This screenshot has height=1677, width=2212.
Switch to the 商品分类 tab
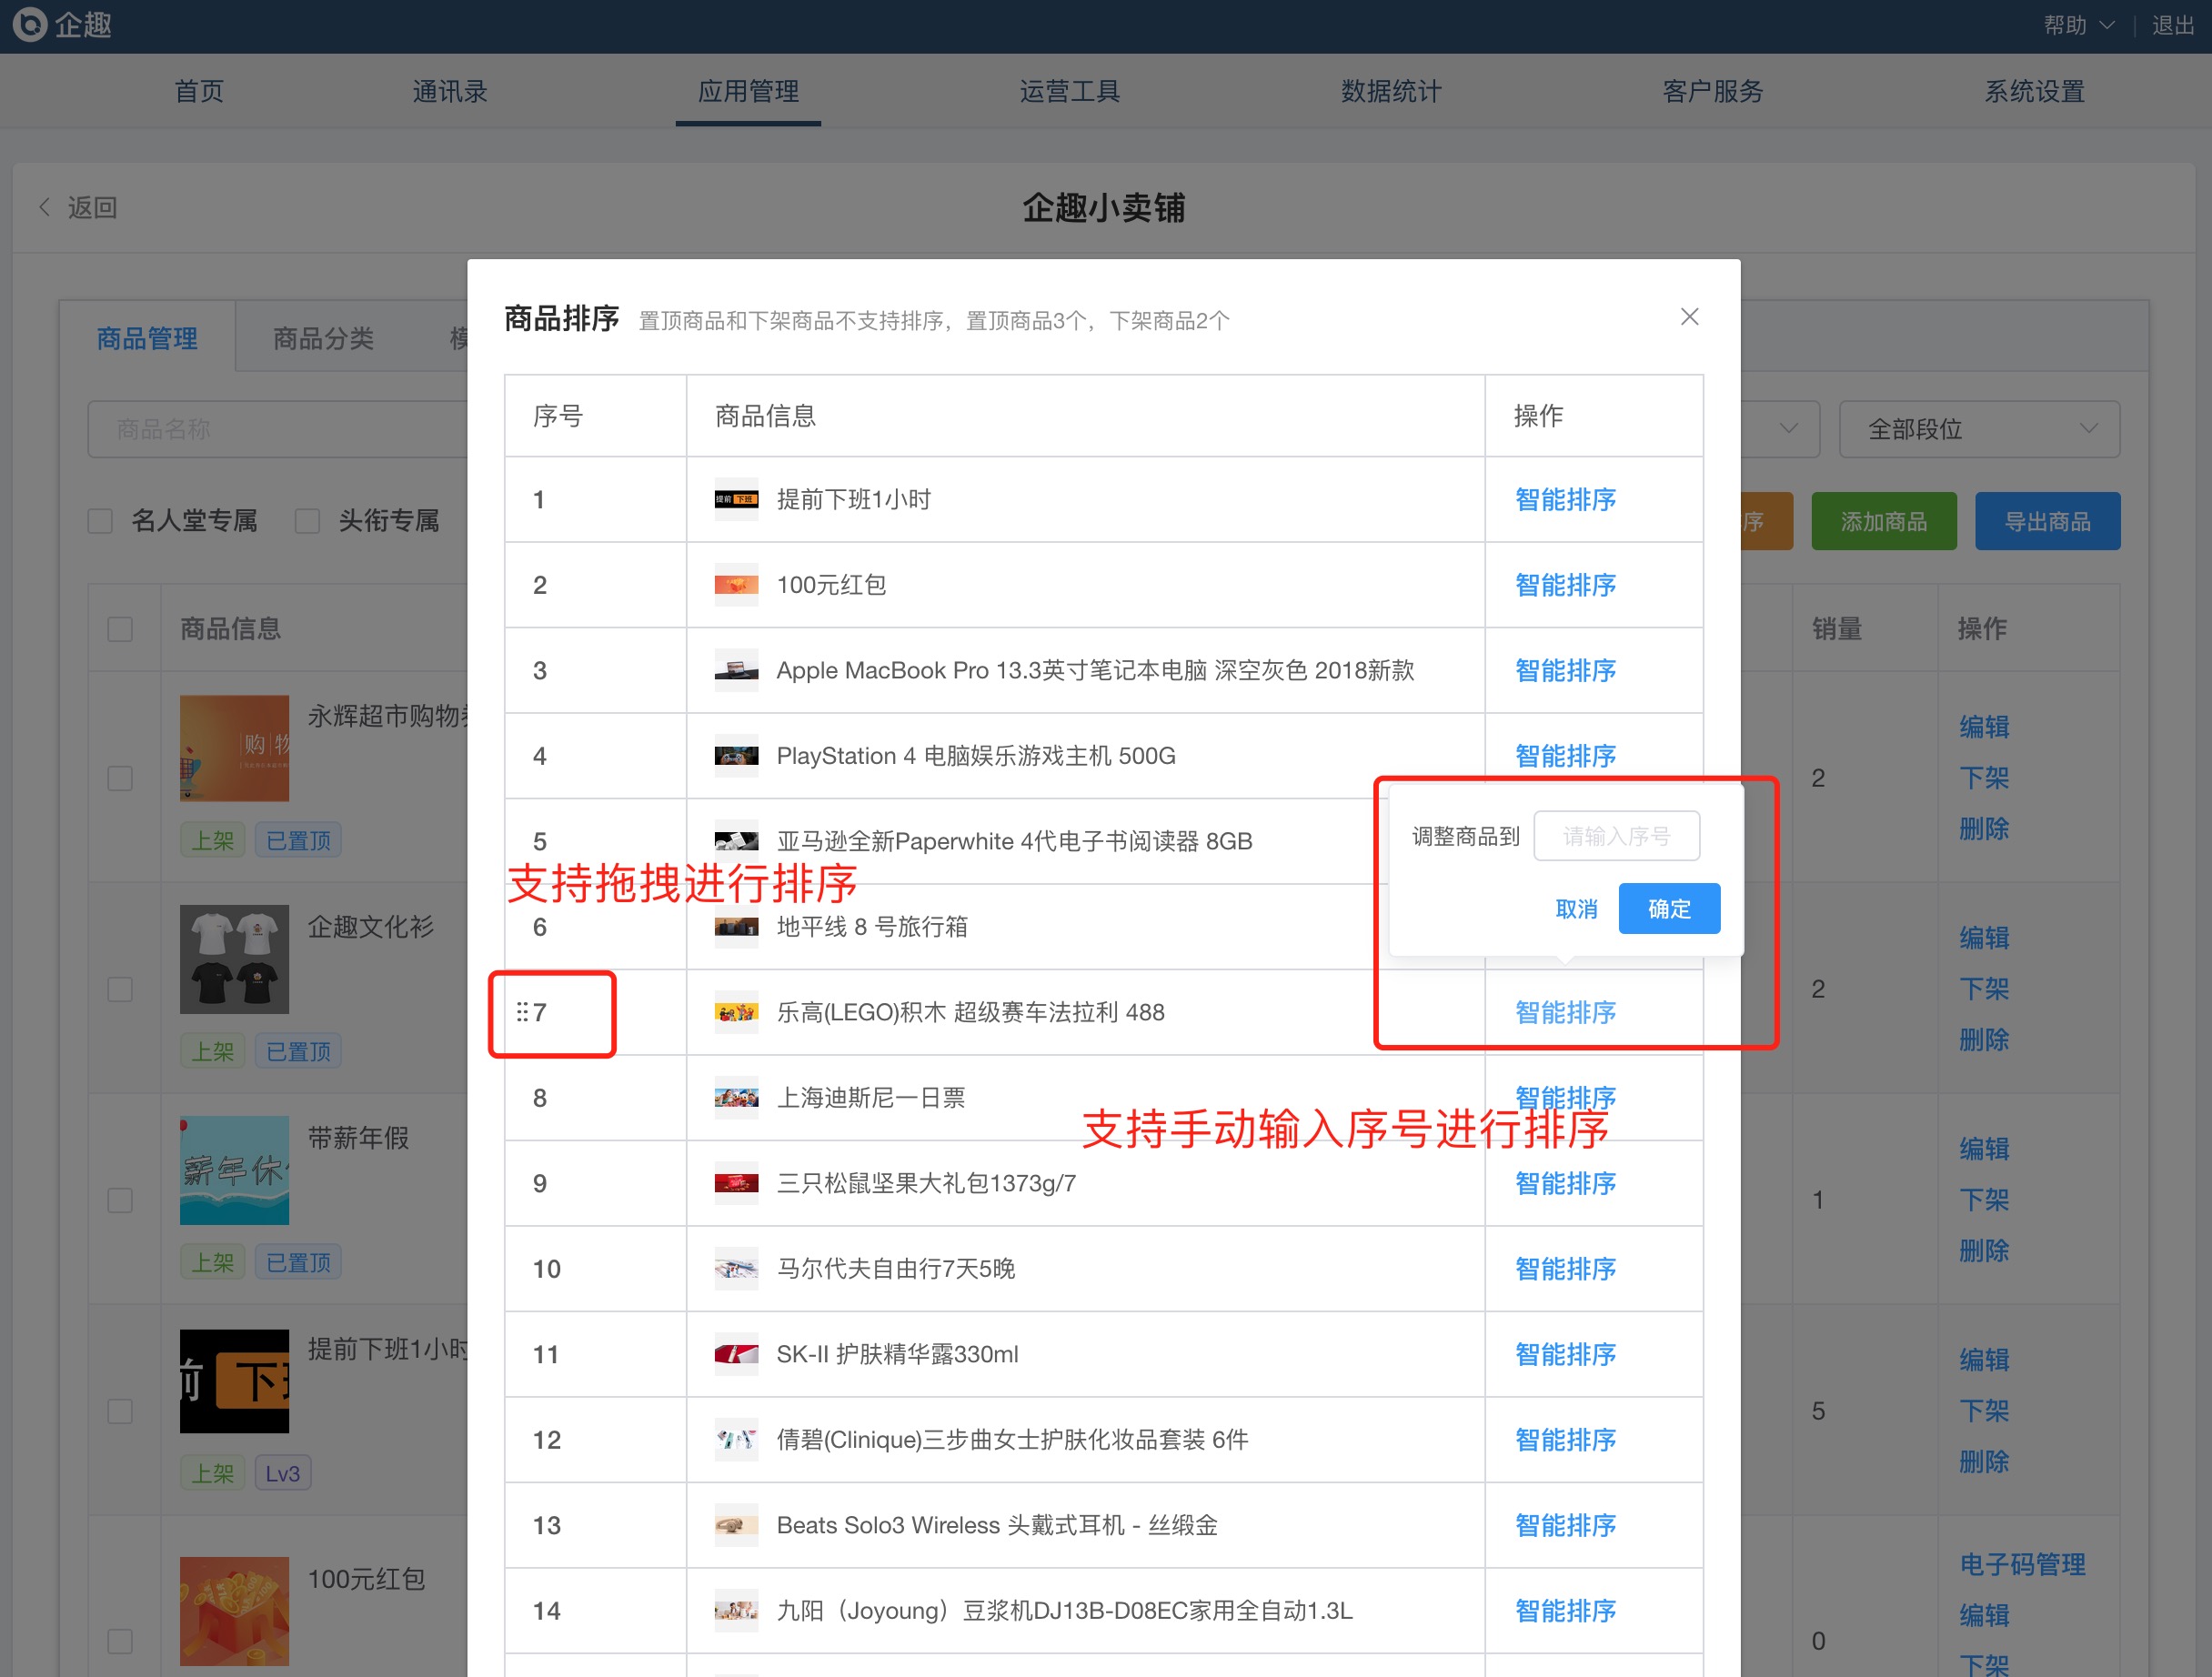click(323, 338)
